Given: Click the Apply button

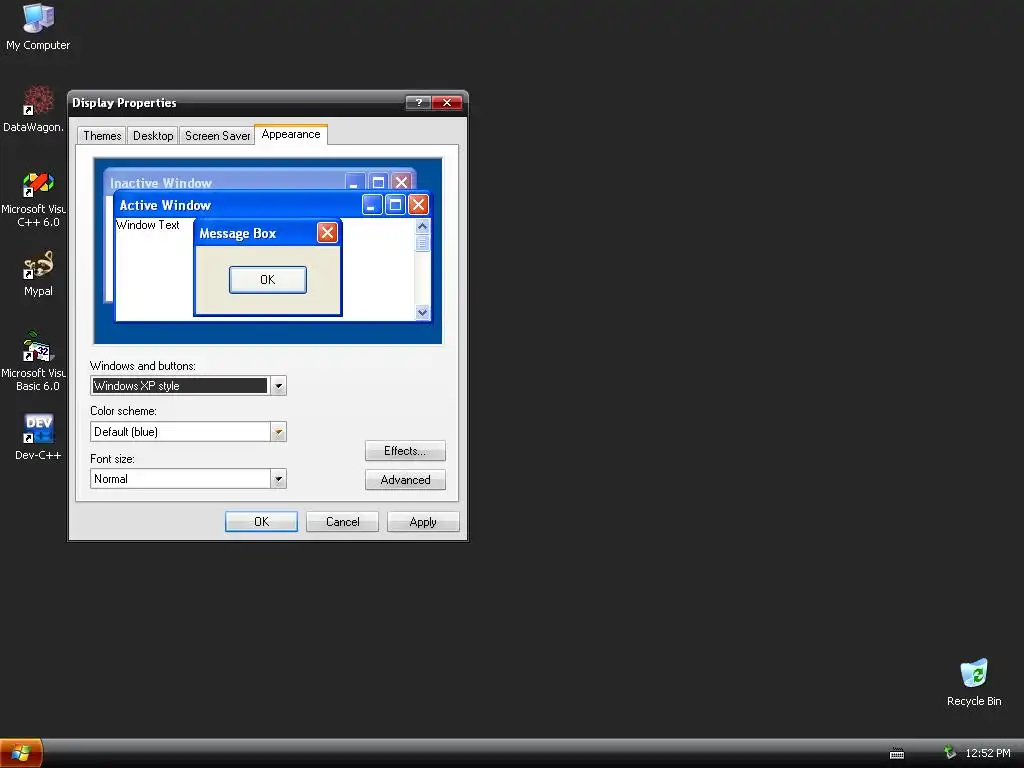Looking at the screenshot, I should tap(423, 522).
